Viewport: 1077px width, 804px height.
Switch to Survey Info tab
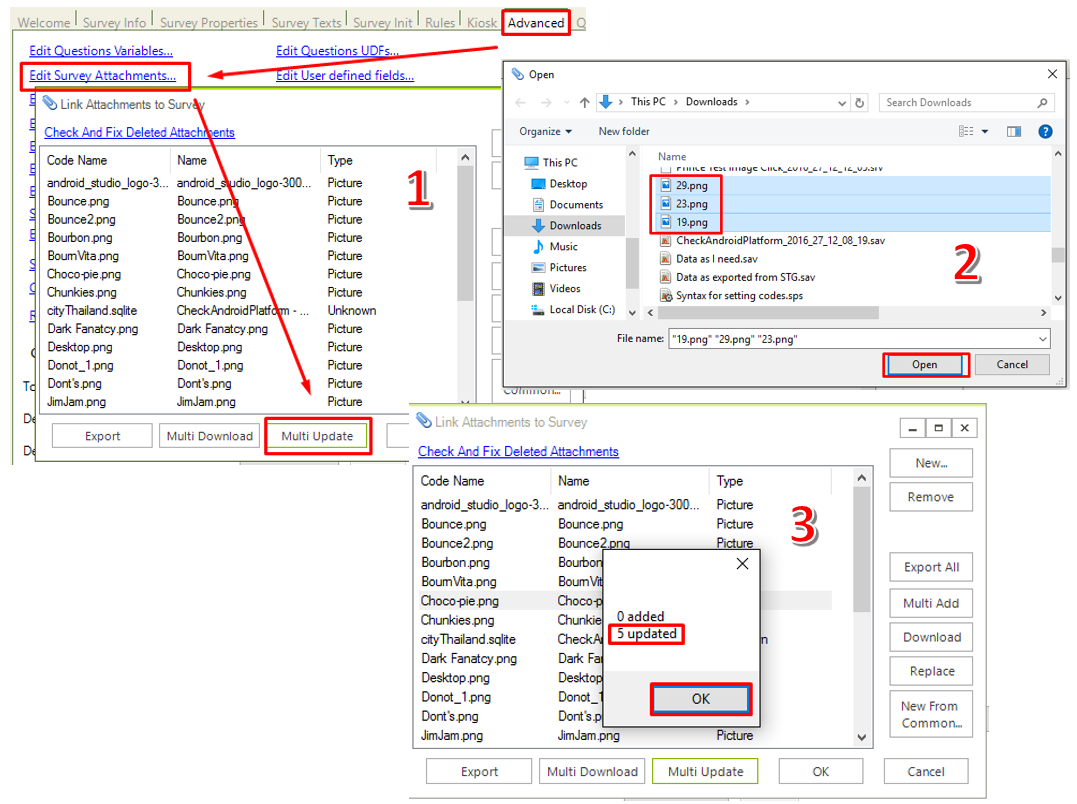pyautogui.click(x=114, y=23)
